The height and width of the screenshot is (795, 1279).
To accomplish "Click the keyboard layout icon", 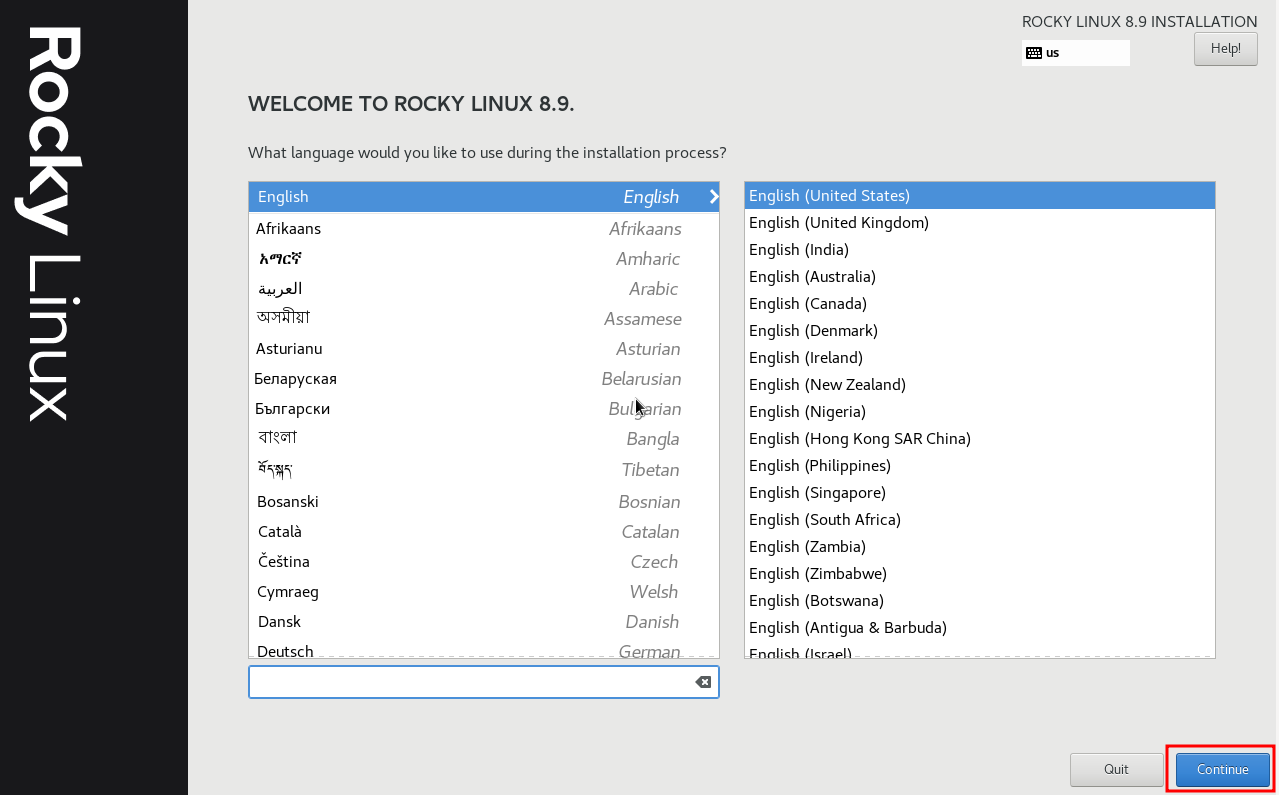I will click(1034, 53).
